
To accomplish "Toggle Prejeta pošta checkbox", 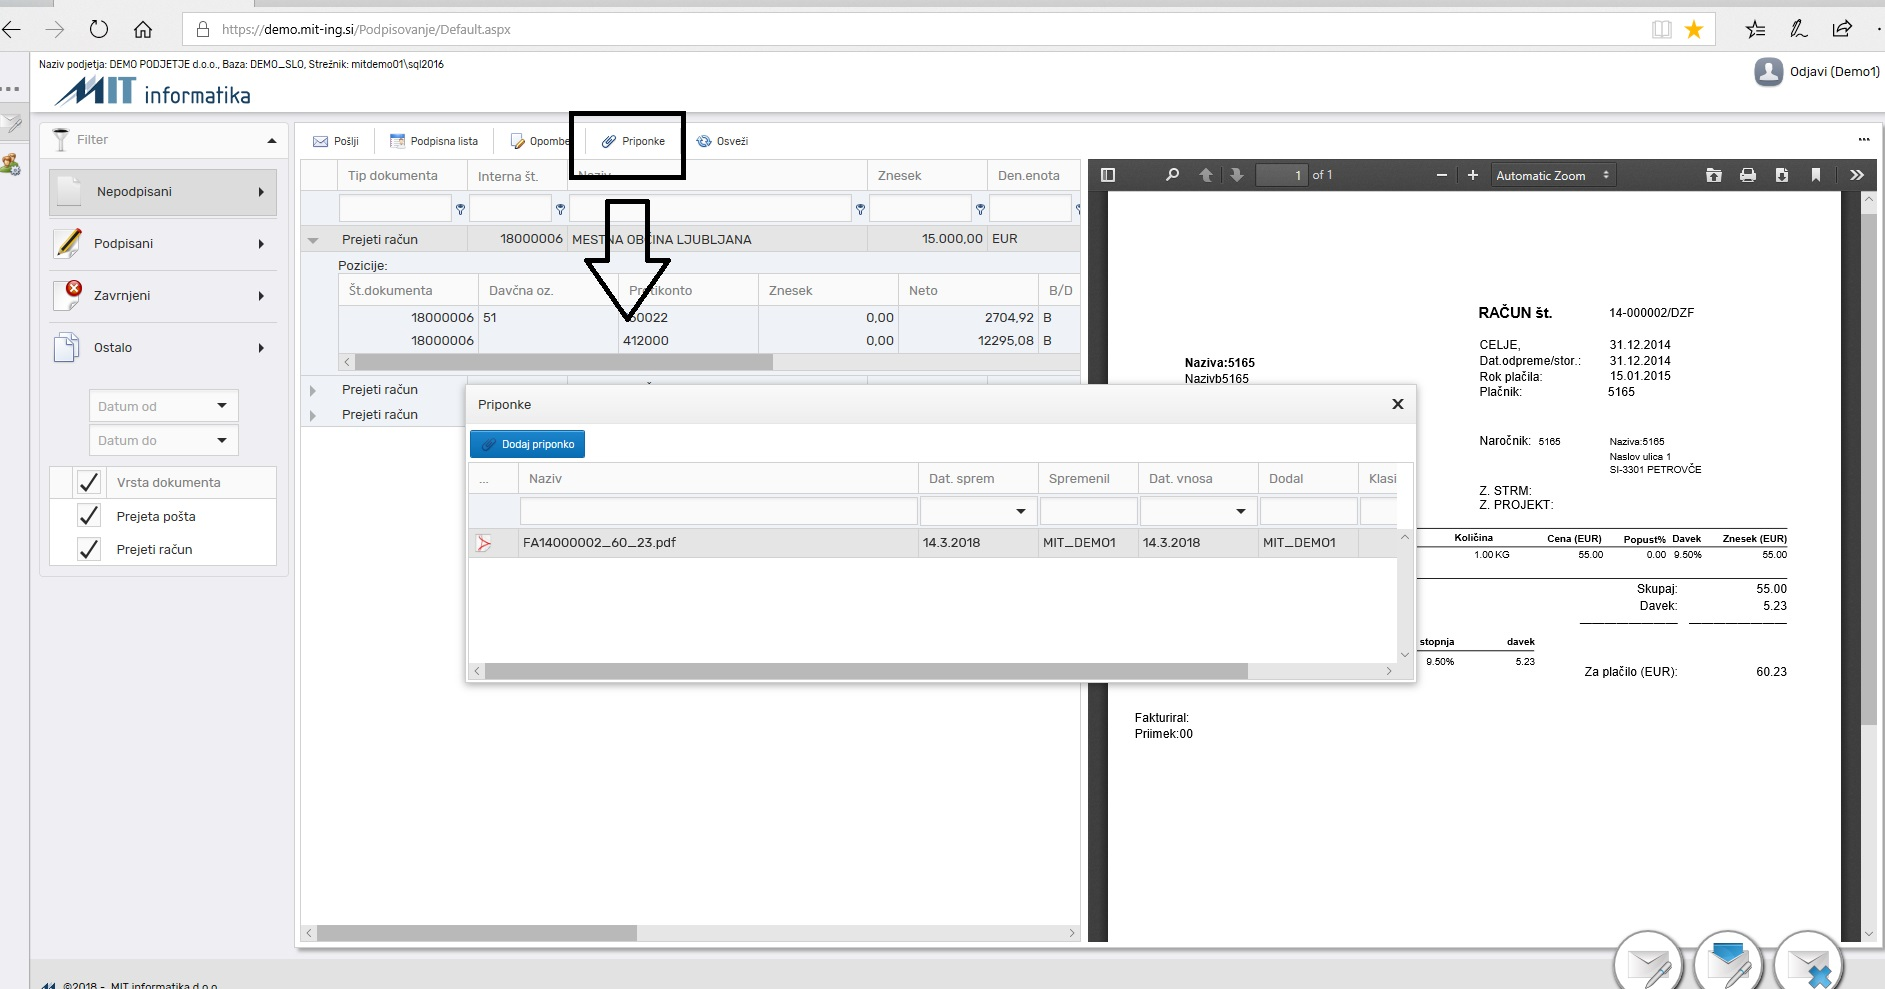I will coord(89,516).
